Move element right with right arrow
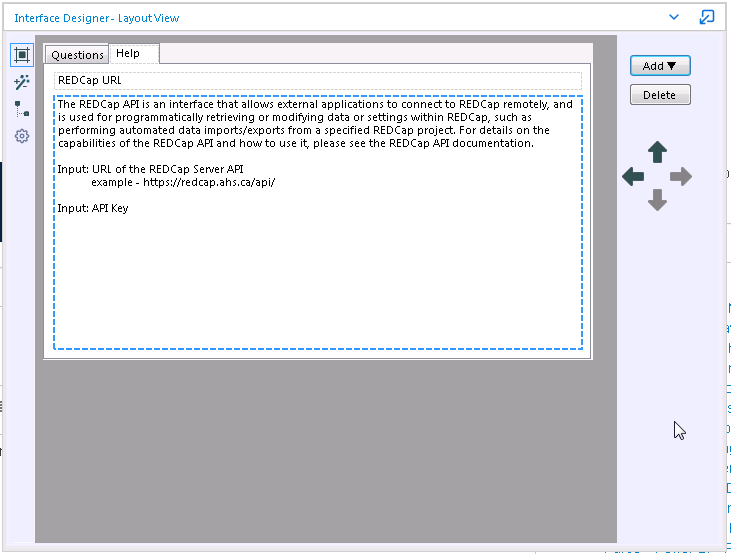 tap(681, 177)
